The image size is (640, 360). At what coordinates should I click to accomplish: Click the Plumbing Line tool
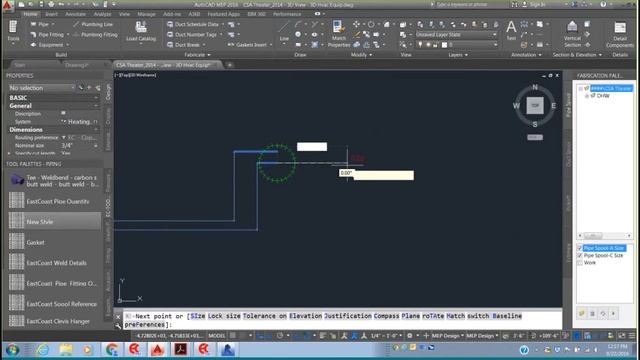tap(93, 24)
